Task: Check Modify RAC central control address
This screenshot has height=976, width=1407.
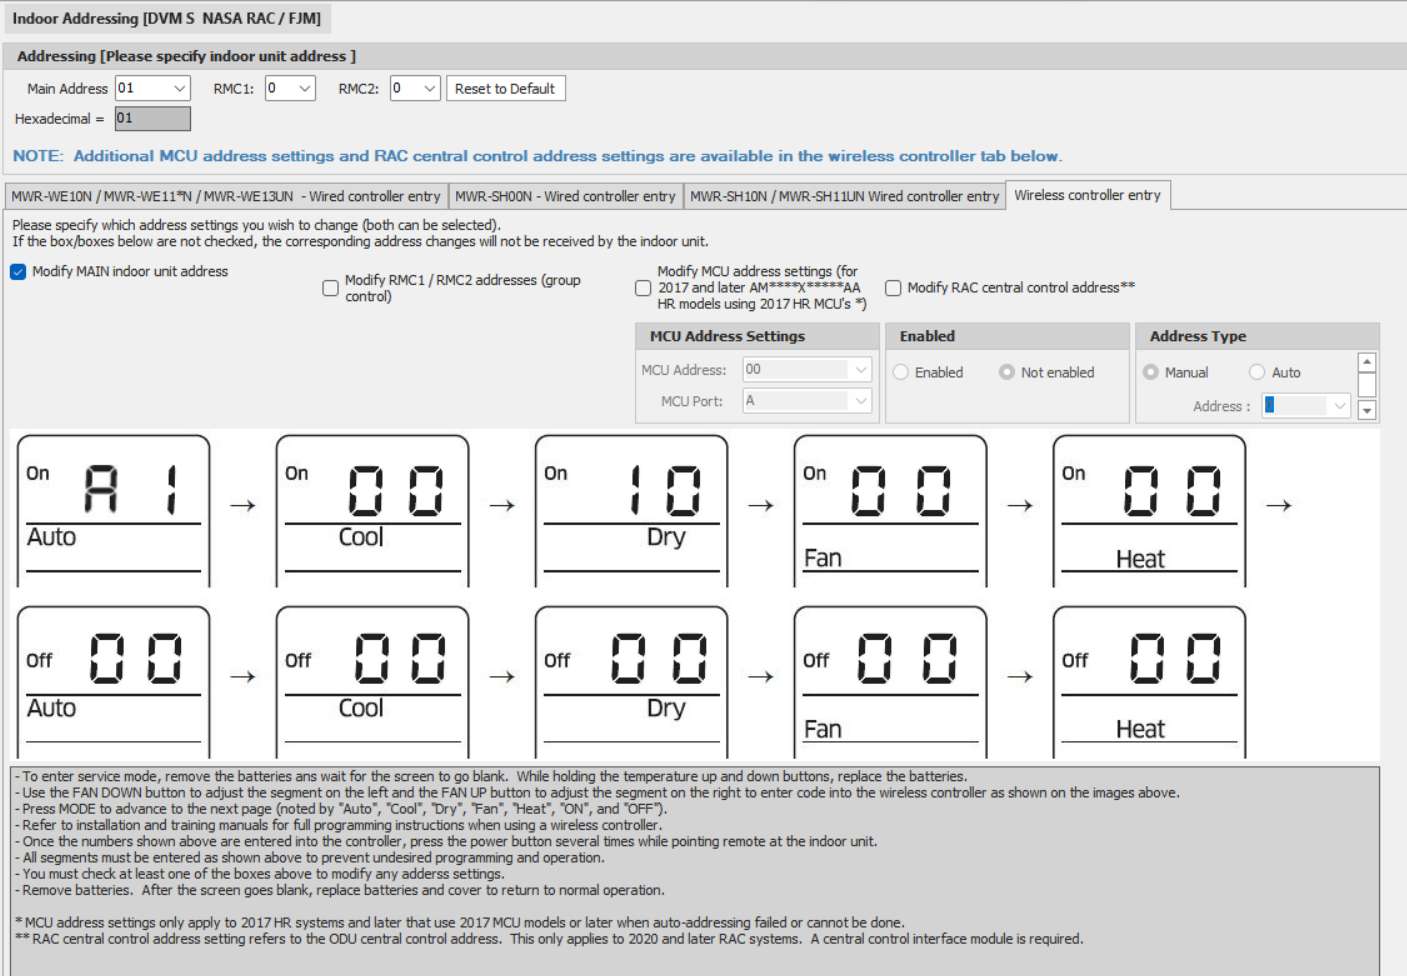Action: 893,288
